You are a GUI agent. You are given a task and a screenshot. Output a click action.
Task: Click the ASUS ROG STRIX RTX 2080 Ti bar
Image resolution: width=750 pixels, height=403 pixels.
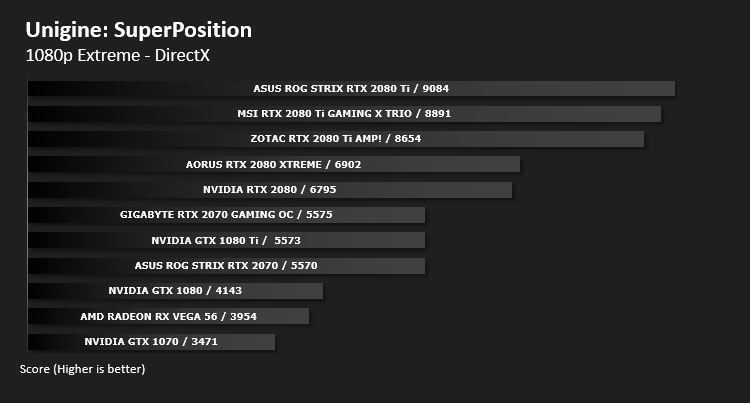(351, 88)
